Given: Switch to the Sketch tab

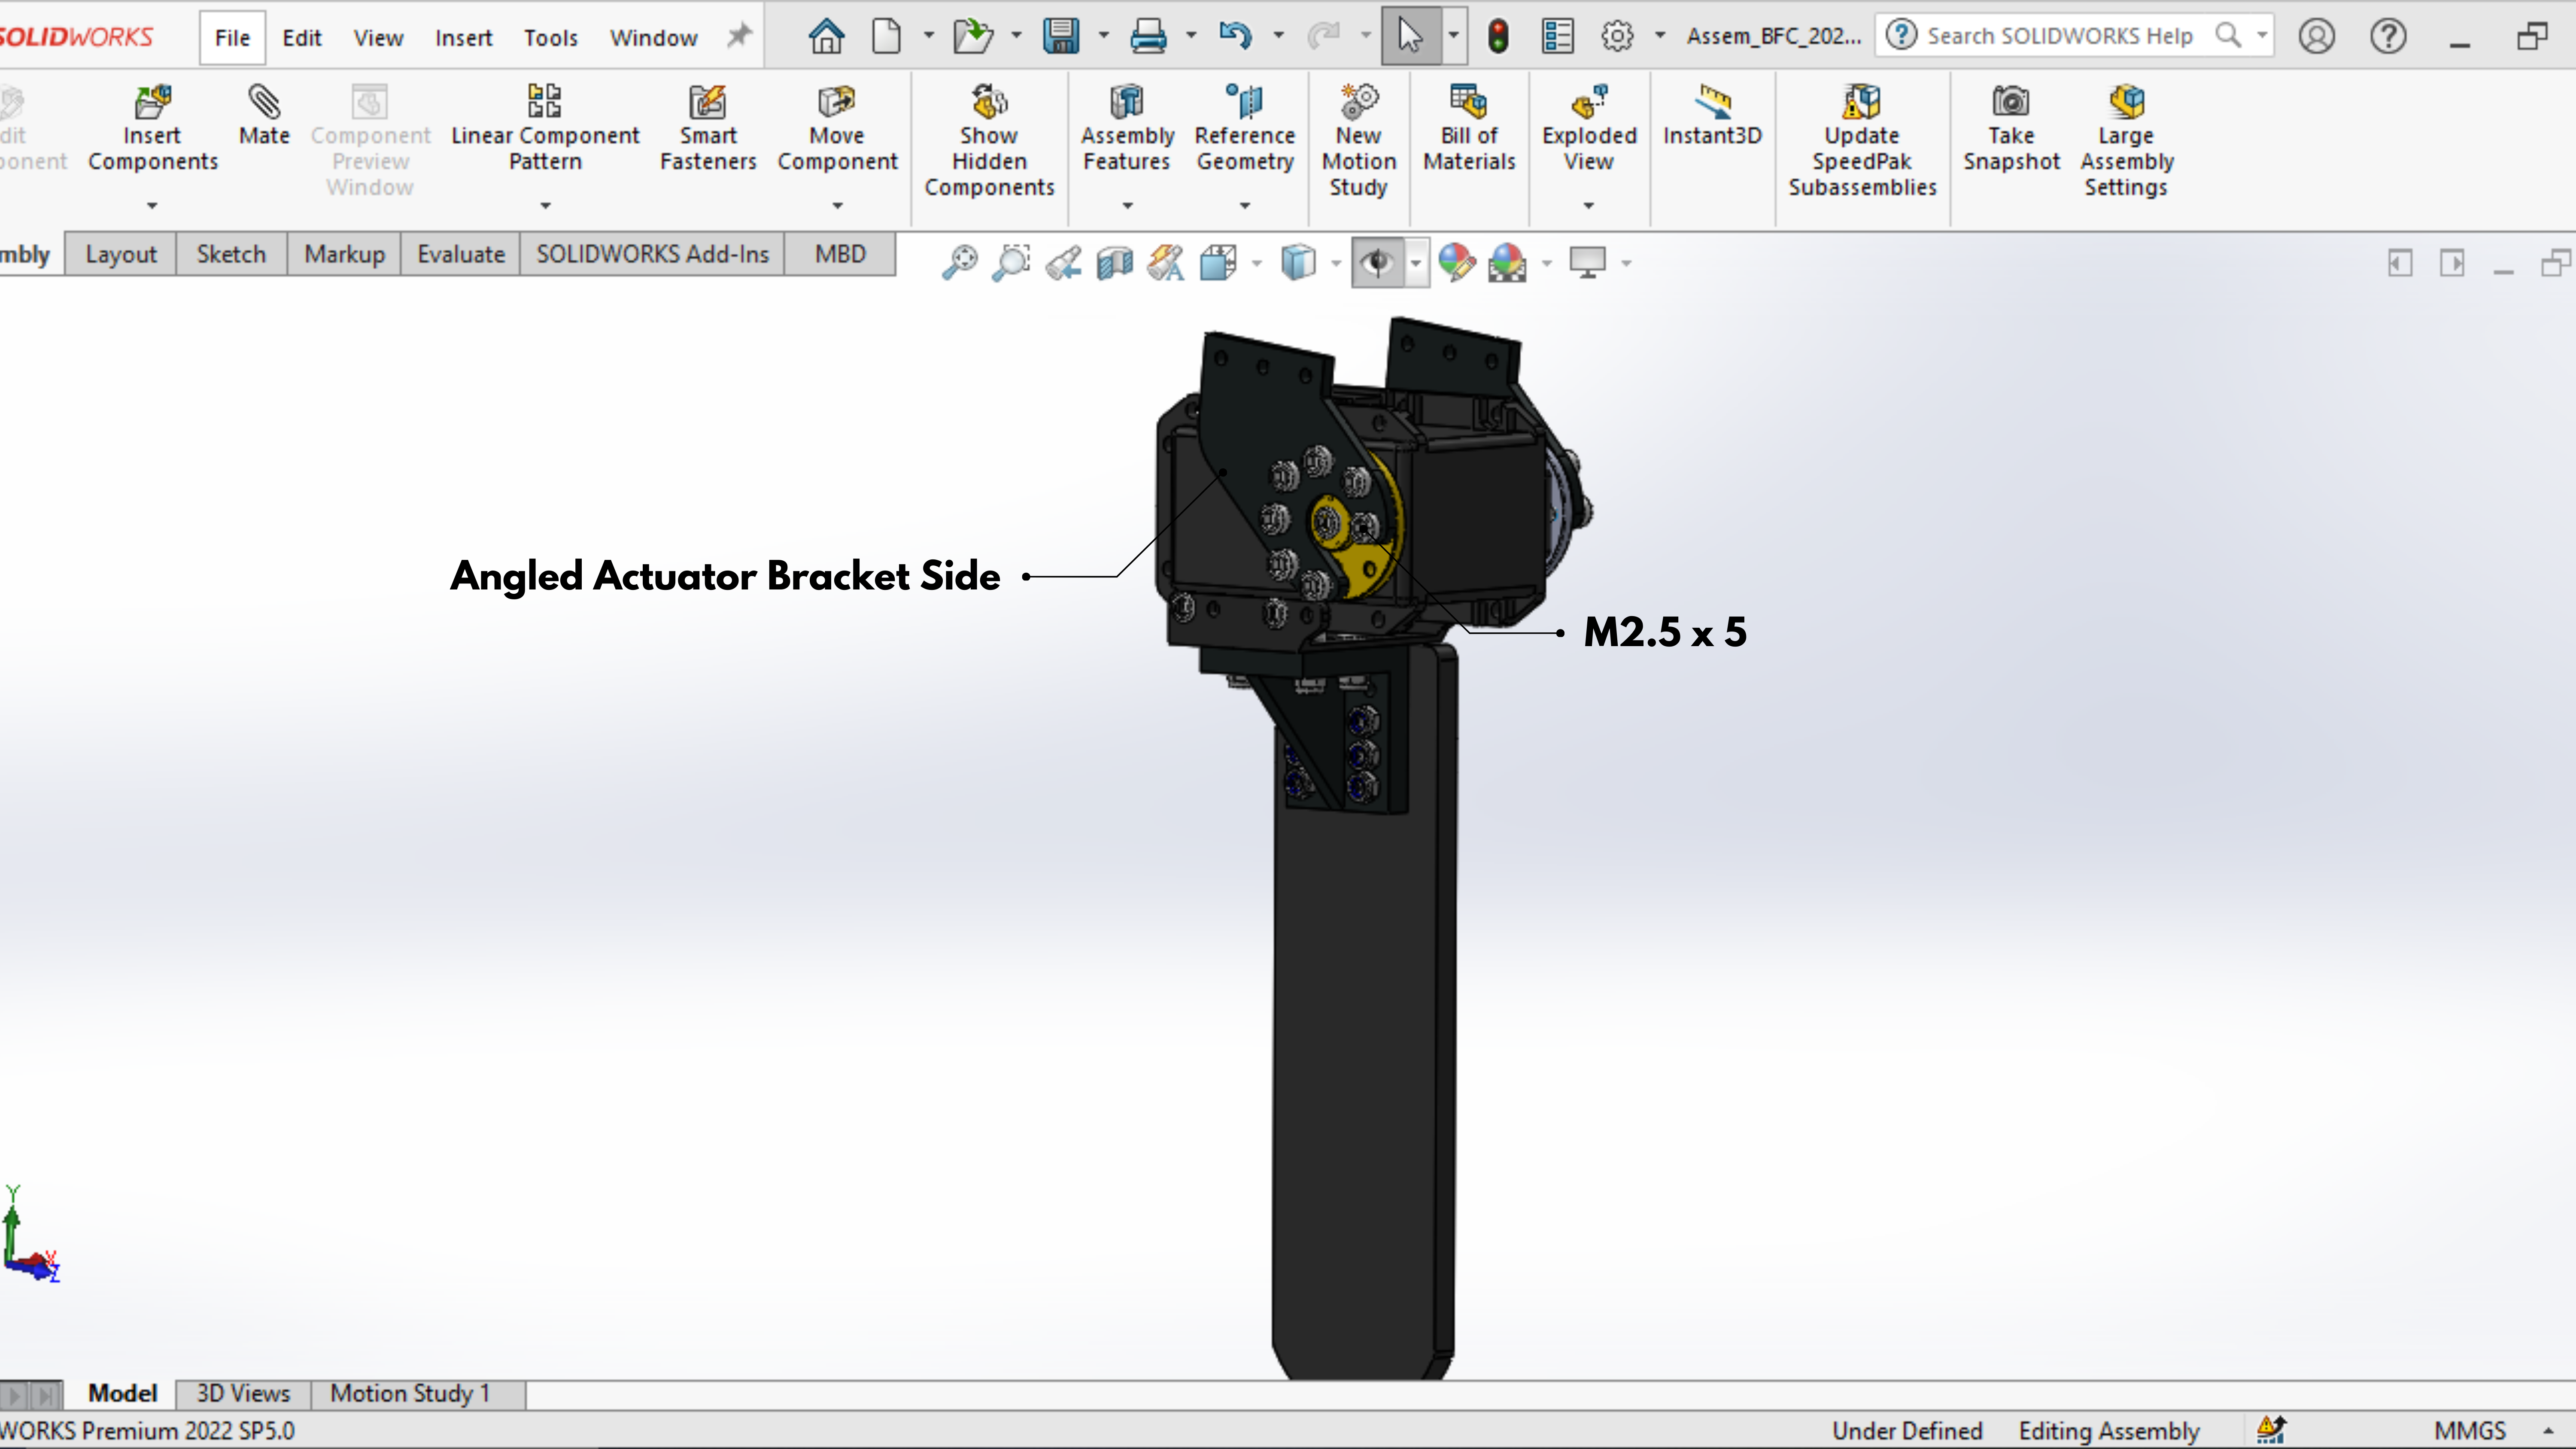Looking at the screenshot, I should tap(231, 254).
